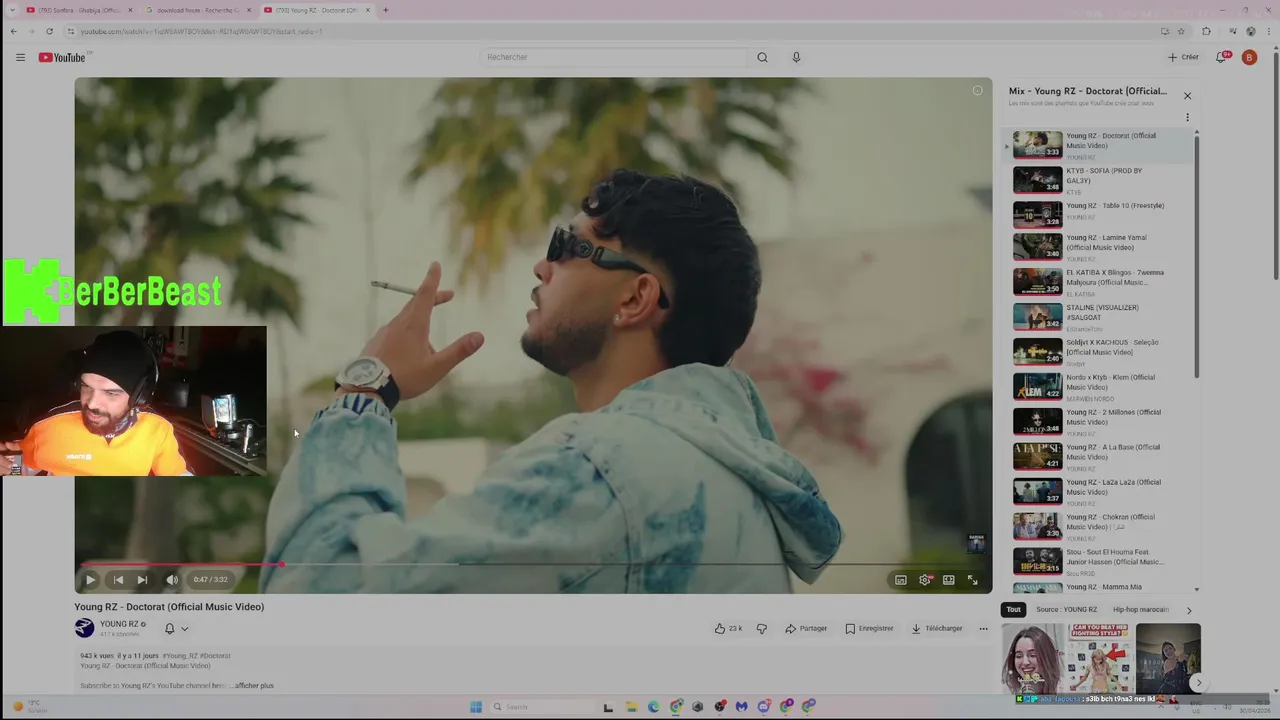Select Young RZ - Lamine Yamal video
Viewport: 1280px width, 720px height.
pos(1099,247)
